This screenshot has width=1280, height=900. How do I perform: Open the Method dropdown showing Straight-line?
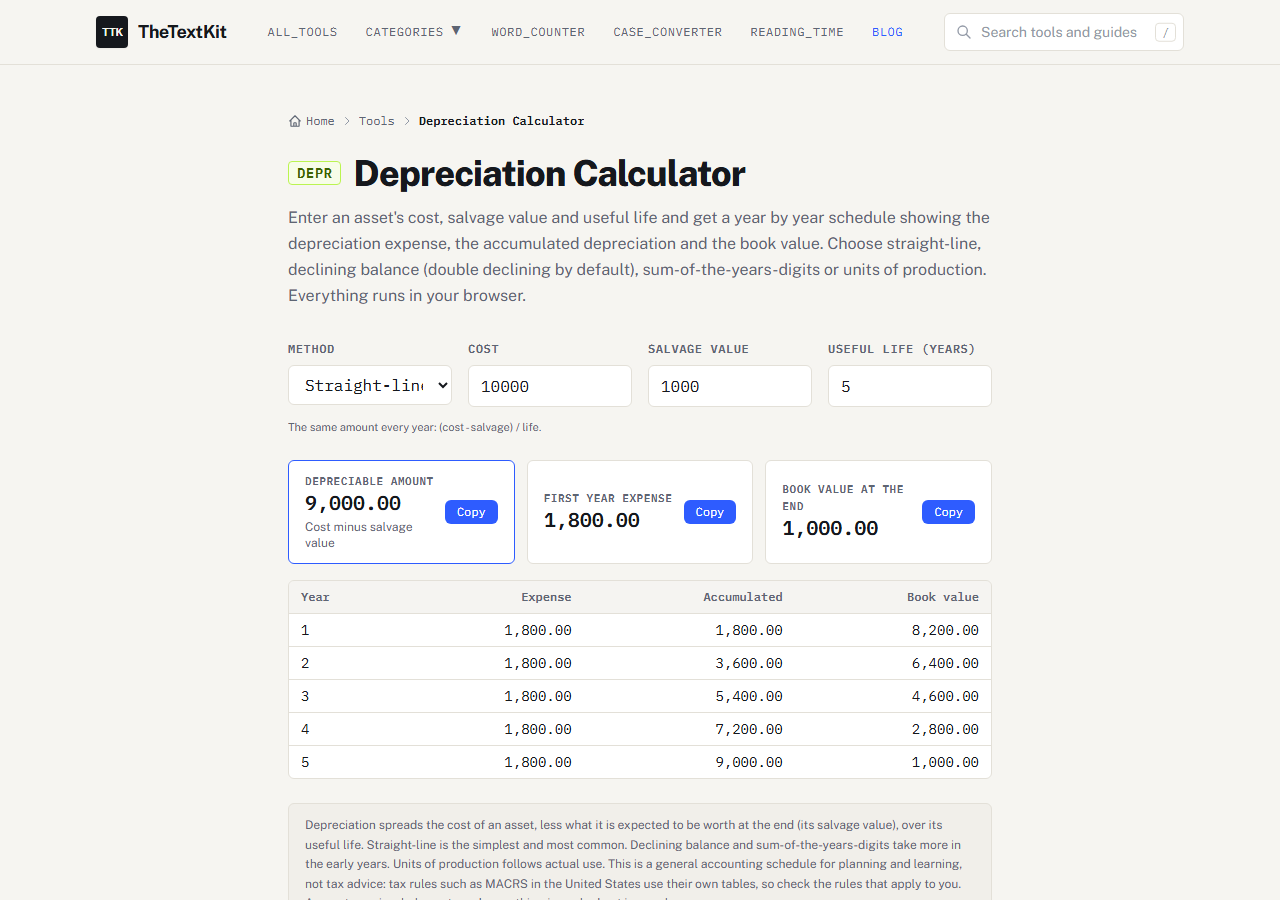point(370,385)
